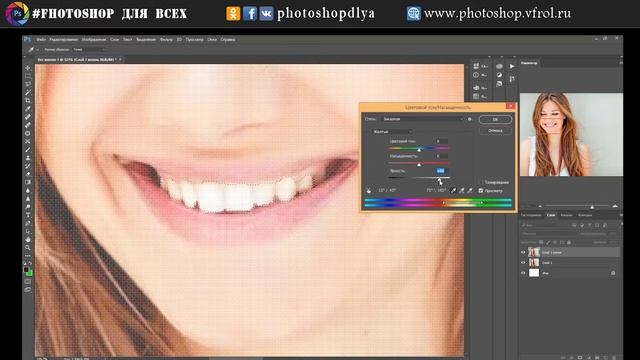
Task: Click the zoom-in icon in Navigator
Action: 615,207
